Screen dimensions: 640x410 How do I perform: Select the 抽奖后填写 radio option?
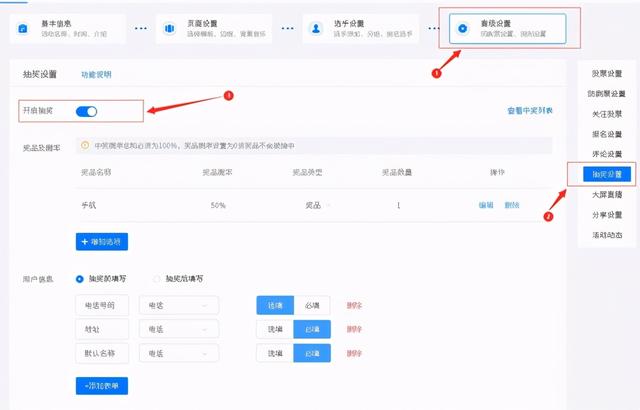pos(156,279)
